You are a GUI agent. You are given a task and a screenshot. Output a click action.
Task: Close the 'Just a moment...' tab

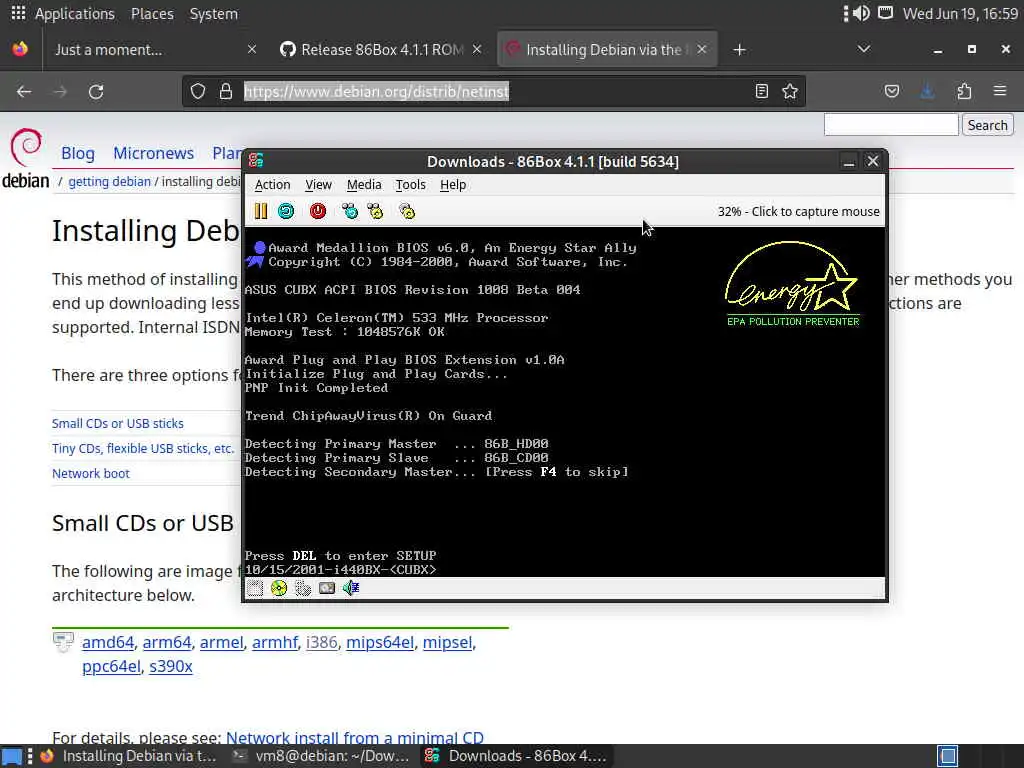(x=251, y=50)
